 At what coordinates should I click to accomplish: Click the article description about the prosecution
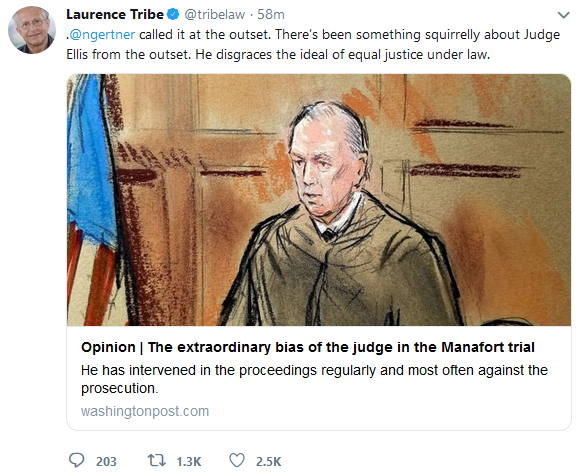coord(314,379)
